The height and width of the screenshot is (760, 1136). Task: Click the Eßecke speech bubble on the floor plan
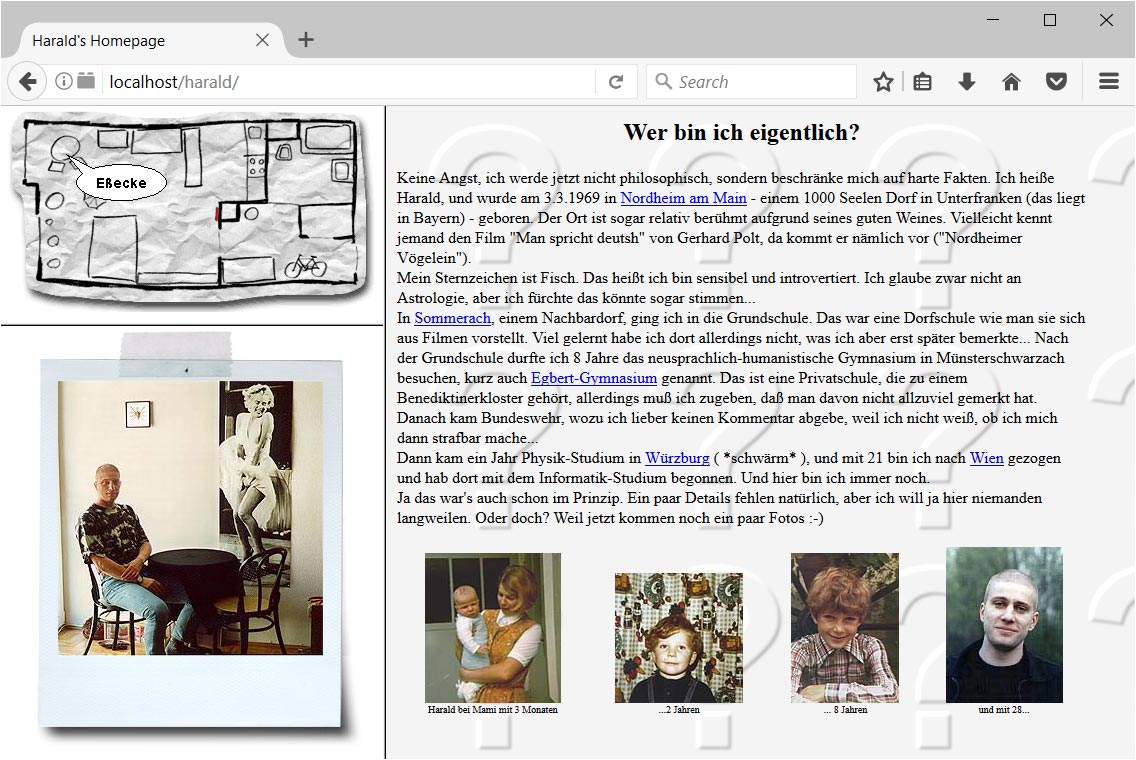(x=121, y=183)
